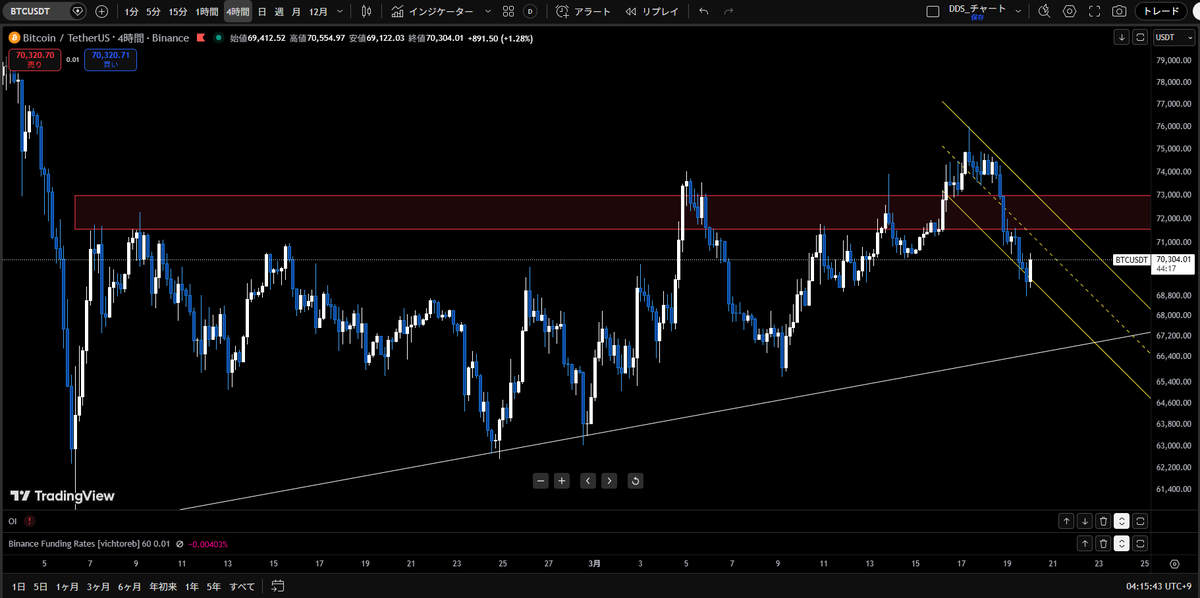
Task: Switch to the 日 daily timeframe
Action: point(262,12)
